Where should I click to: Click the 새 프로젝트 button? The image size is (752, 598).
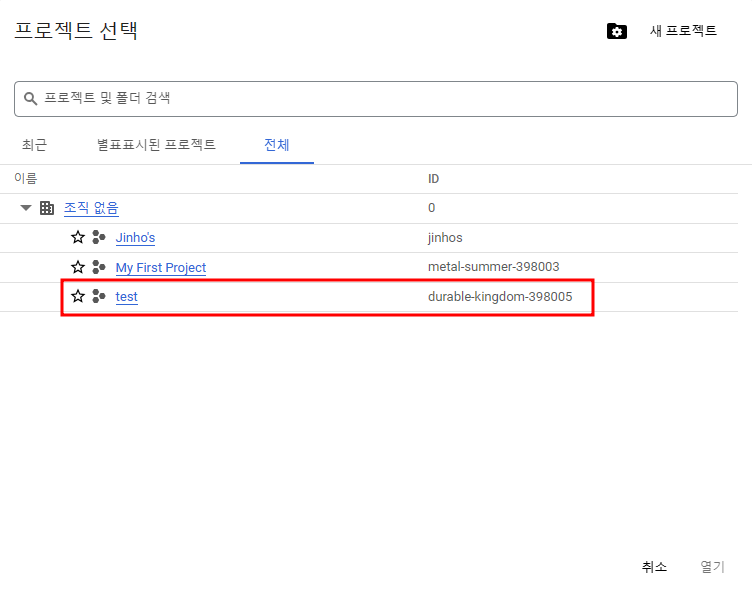coord(683,31)
